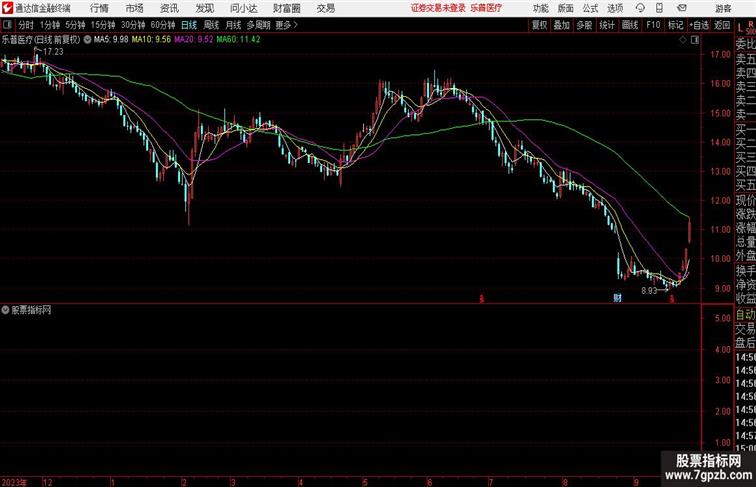Screen dimensions: 756x487
Task: Click the 游客 guest account label
Action: (723, 8)
